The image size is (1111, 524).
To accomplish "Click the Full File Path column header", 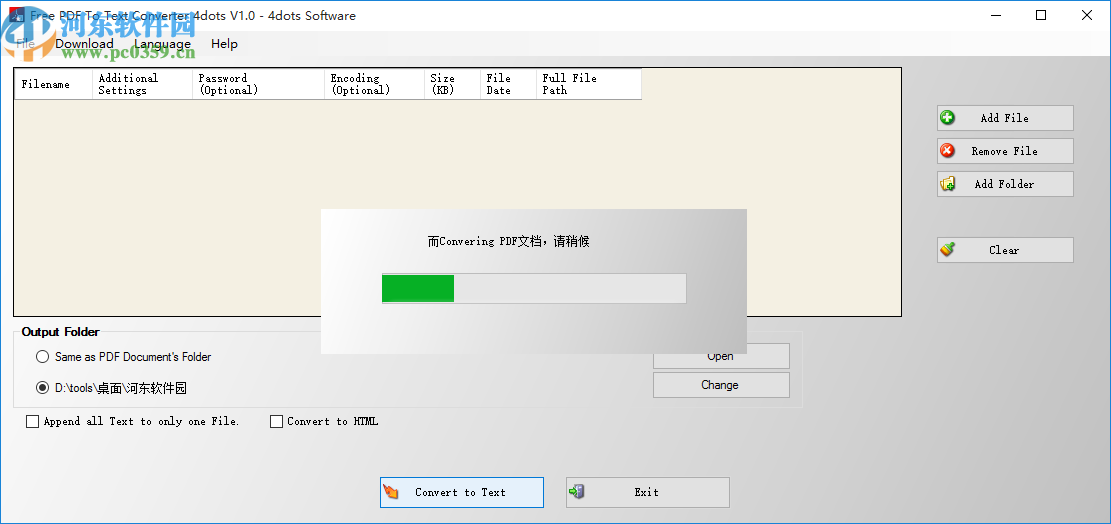I will pos(589,84).
